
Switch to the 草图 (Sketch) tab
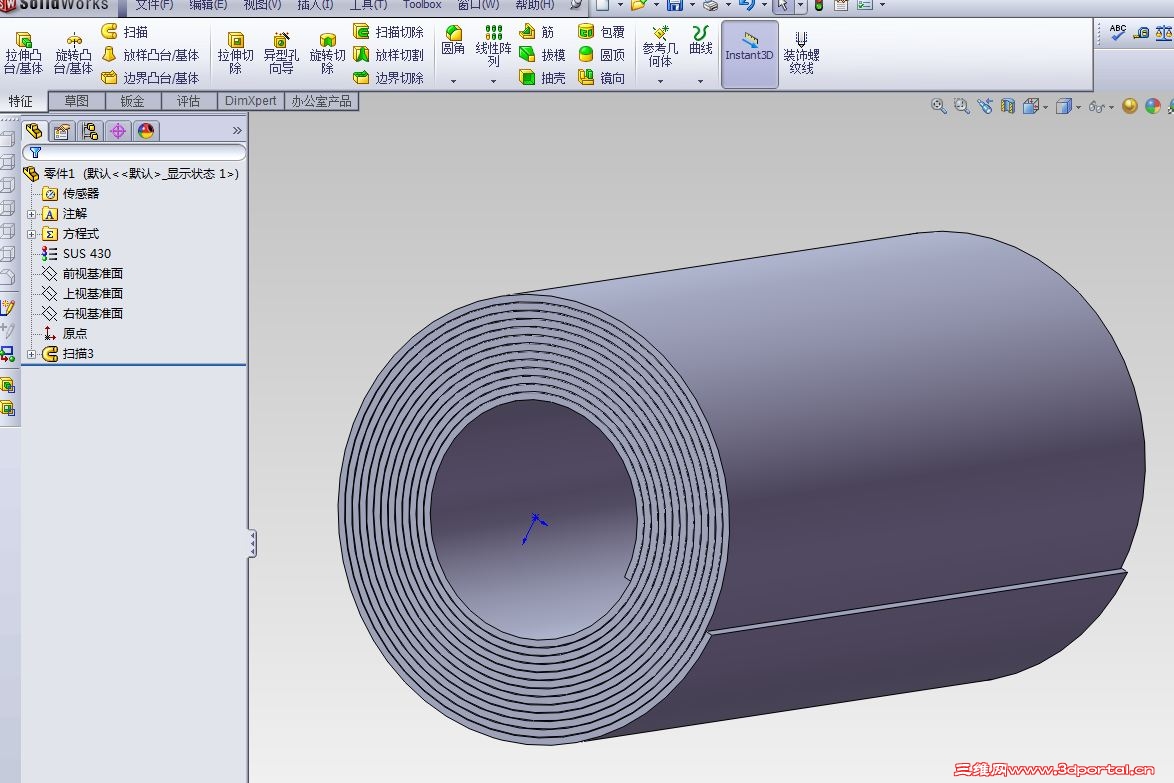[76, 100]
